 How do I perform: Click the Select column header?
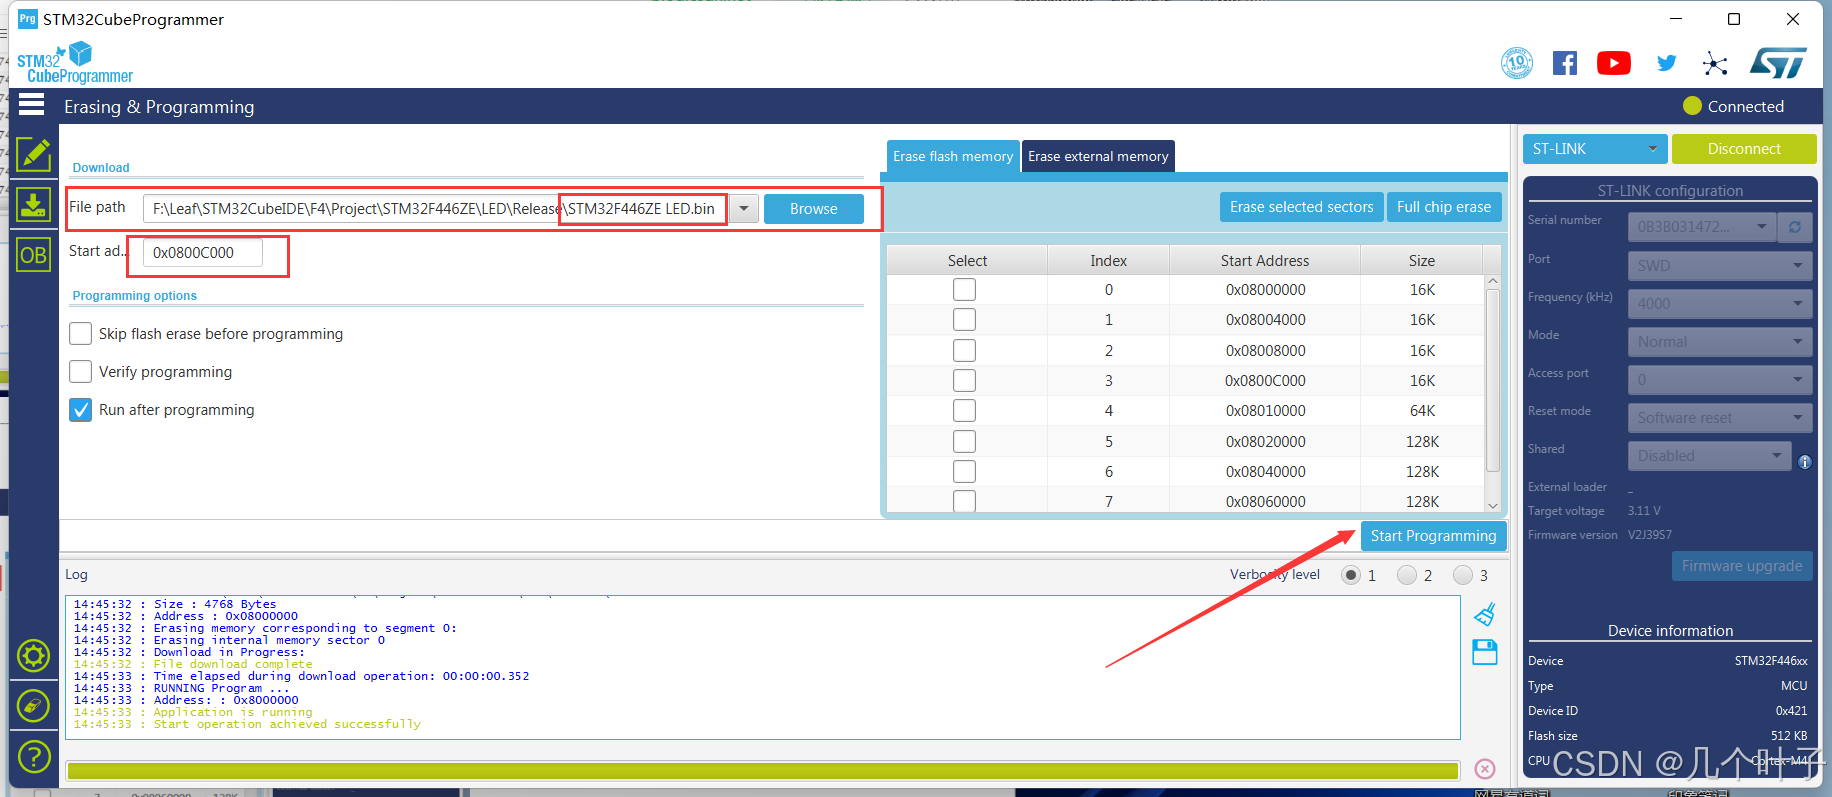tap(967, 260)
